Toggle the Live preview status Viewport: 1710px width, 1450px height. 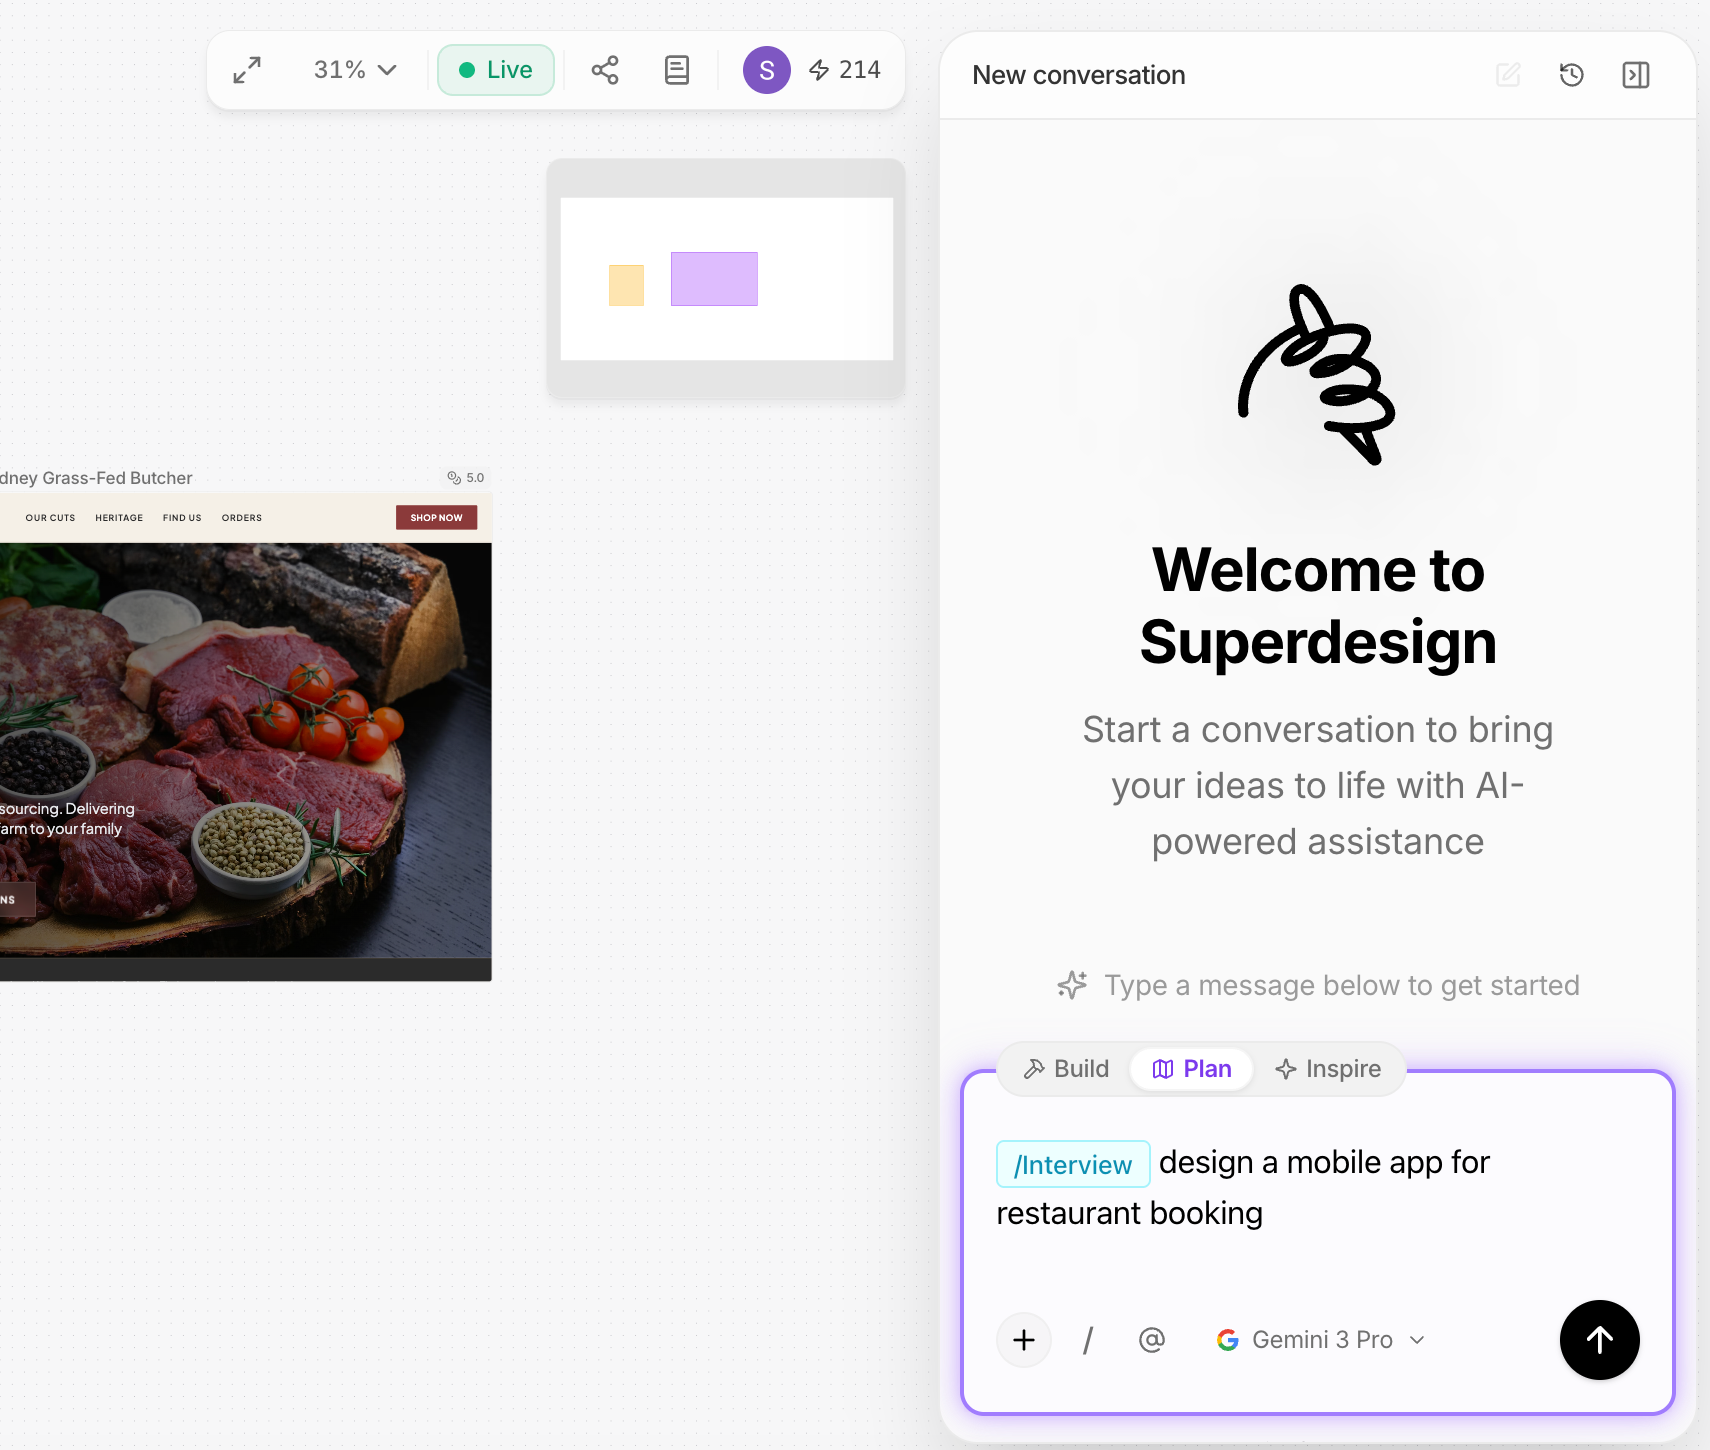[x=496, y=70]
